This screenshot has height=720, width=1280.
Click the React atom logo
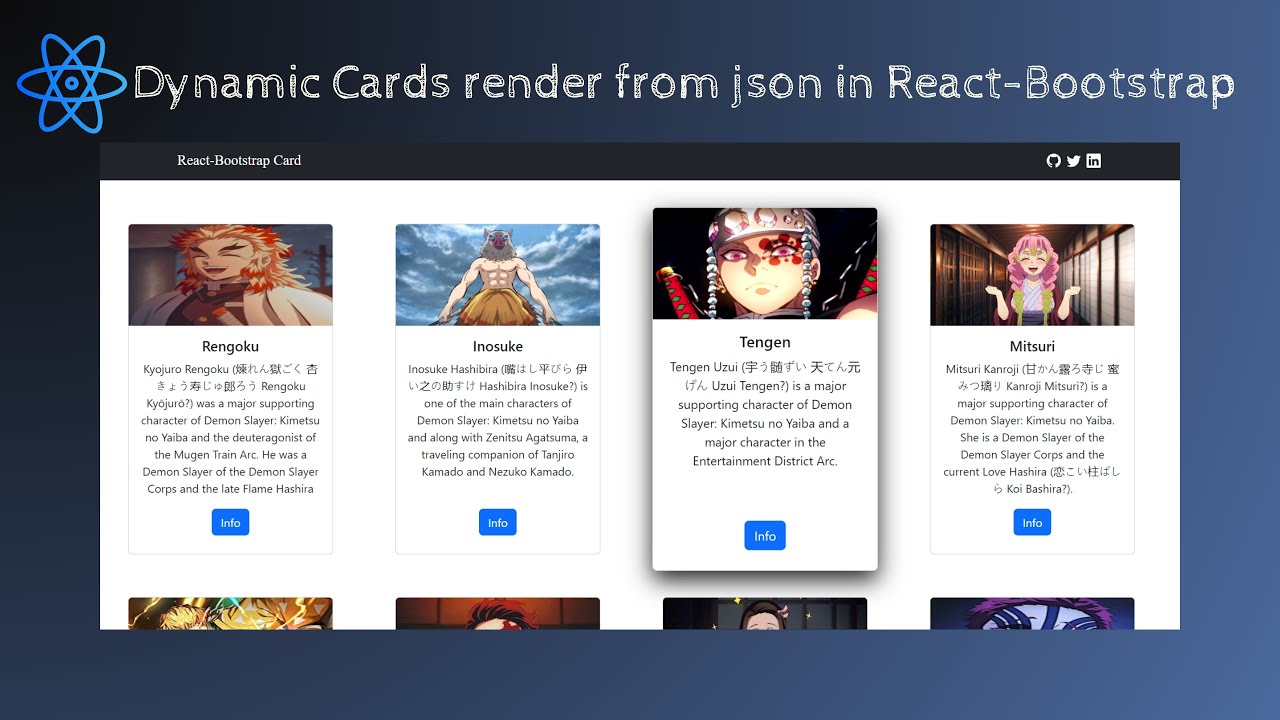[x=72, y=84]
